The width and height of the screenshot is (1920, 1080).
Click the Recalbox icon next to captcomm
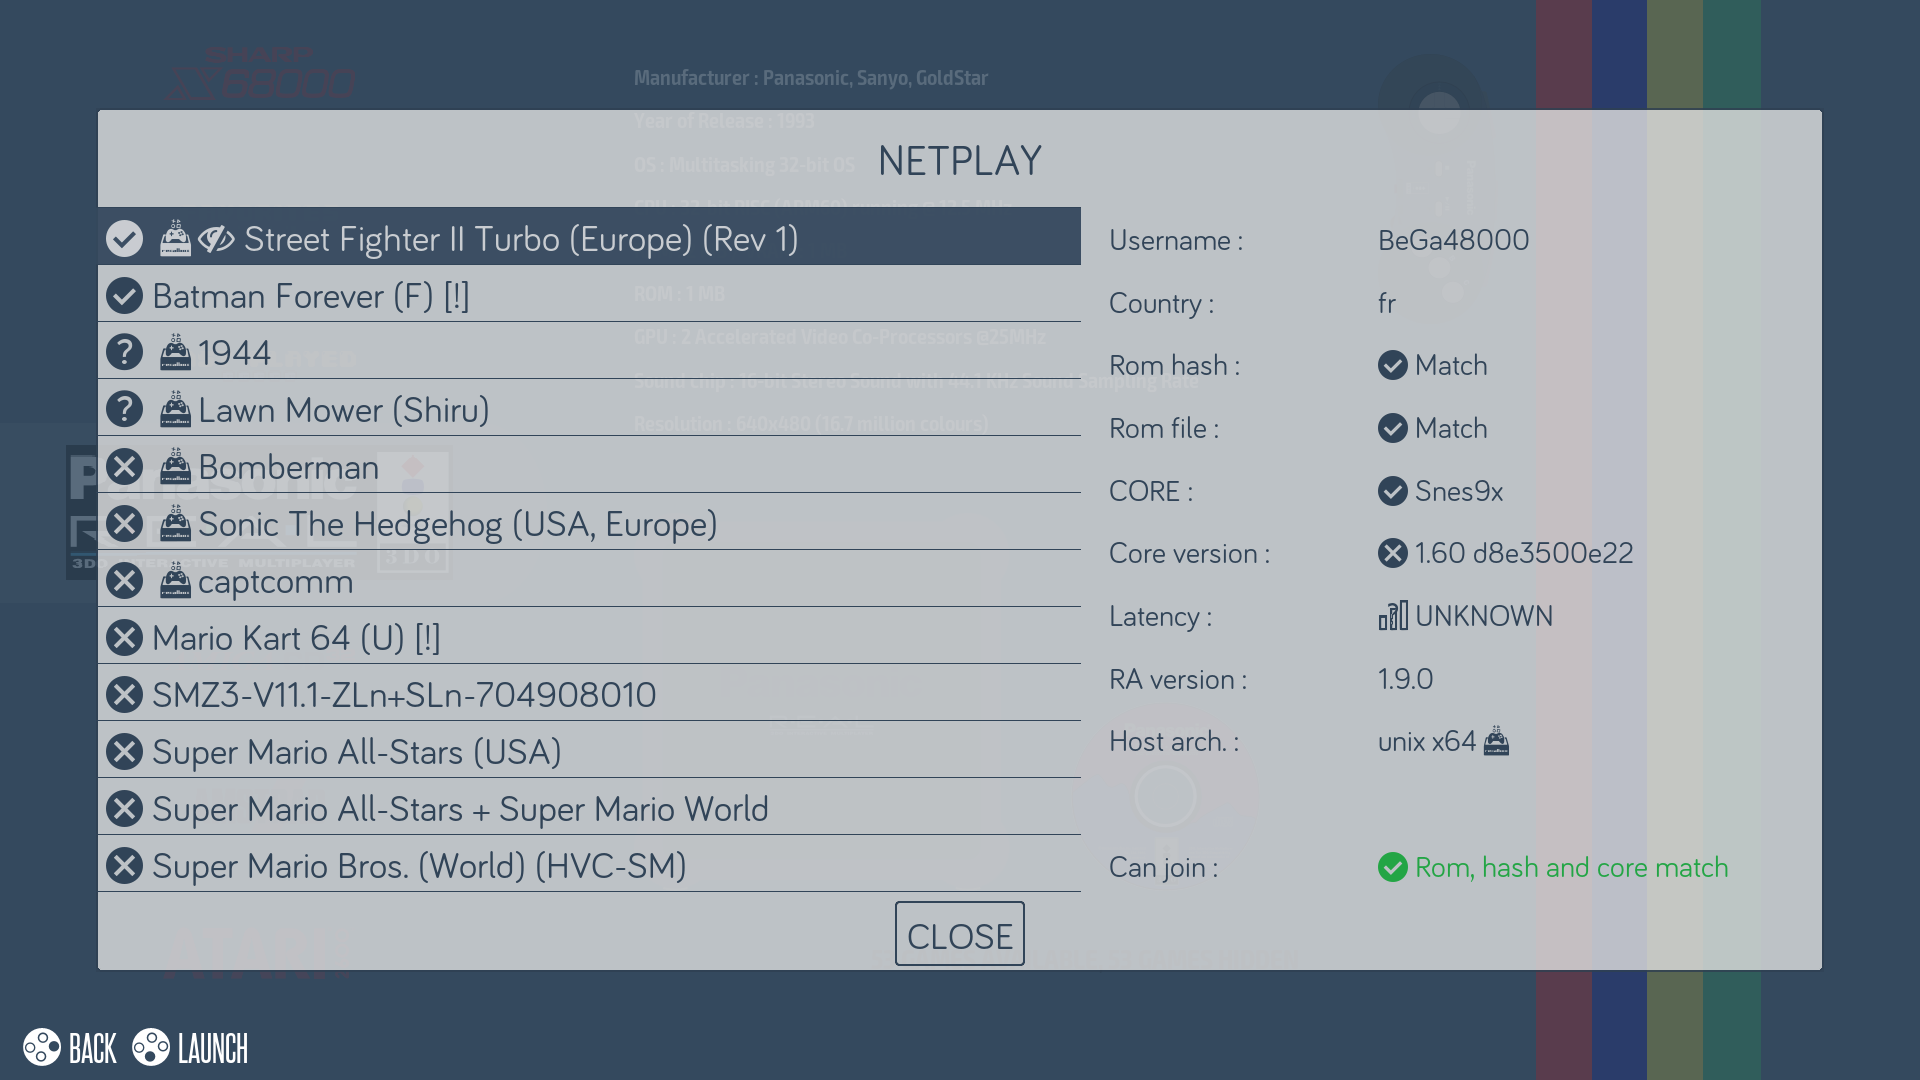coord(175,580)
